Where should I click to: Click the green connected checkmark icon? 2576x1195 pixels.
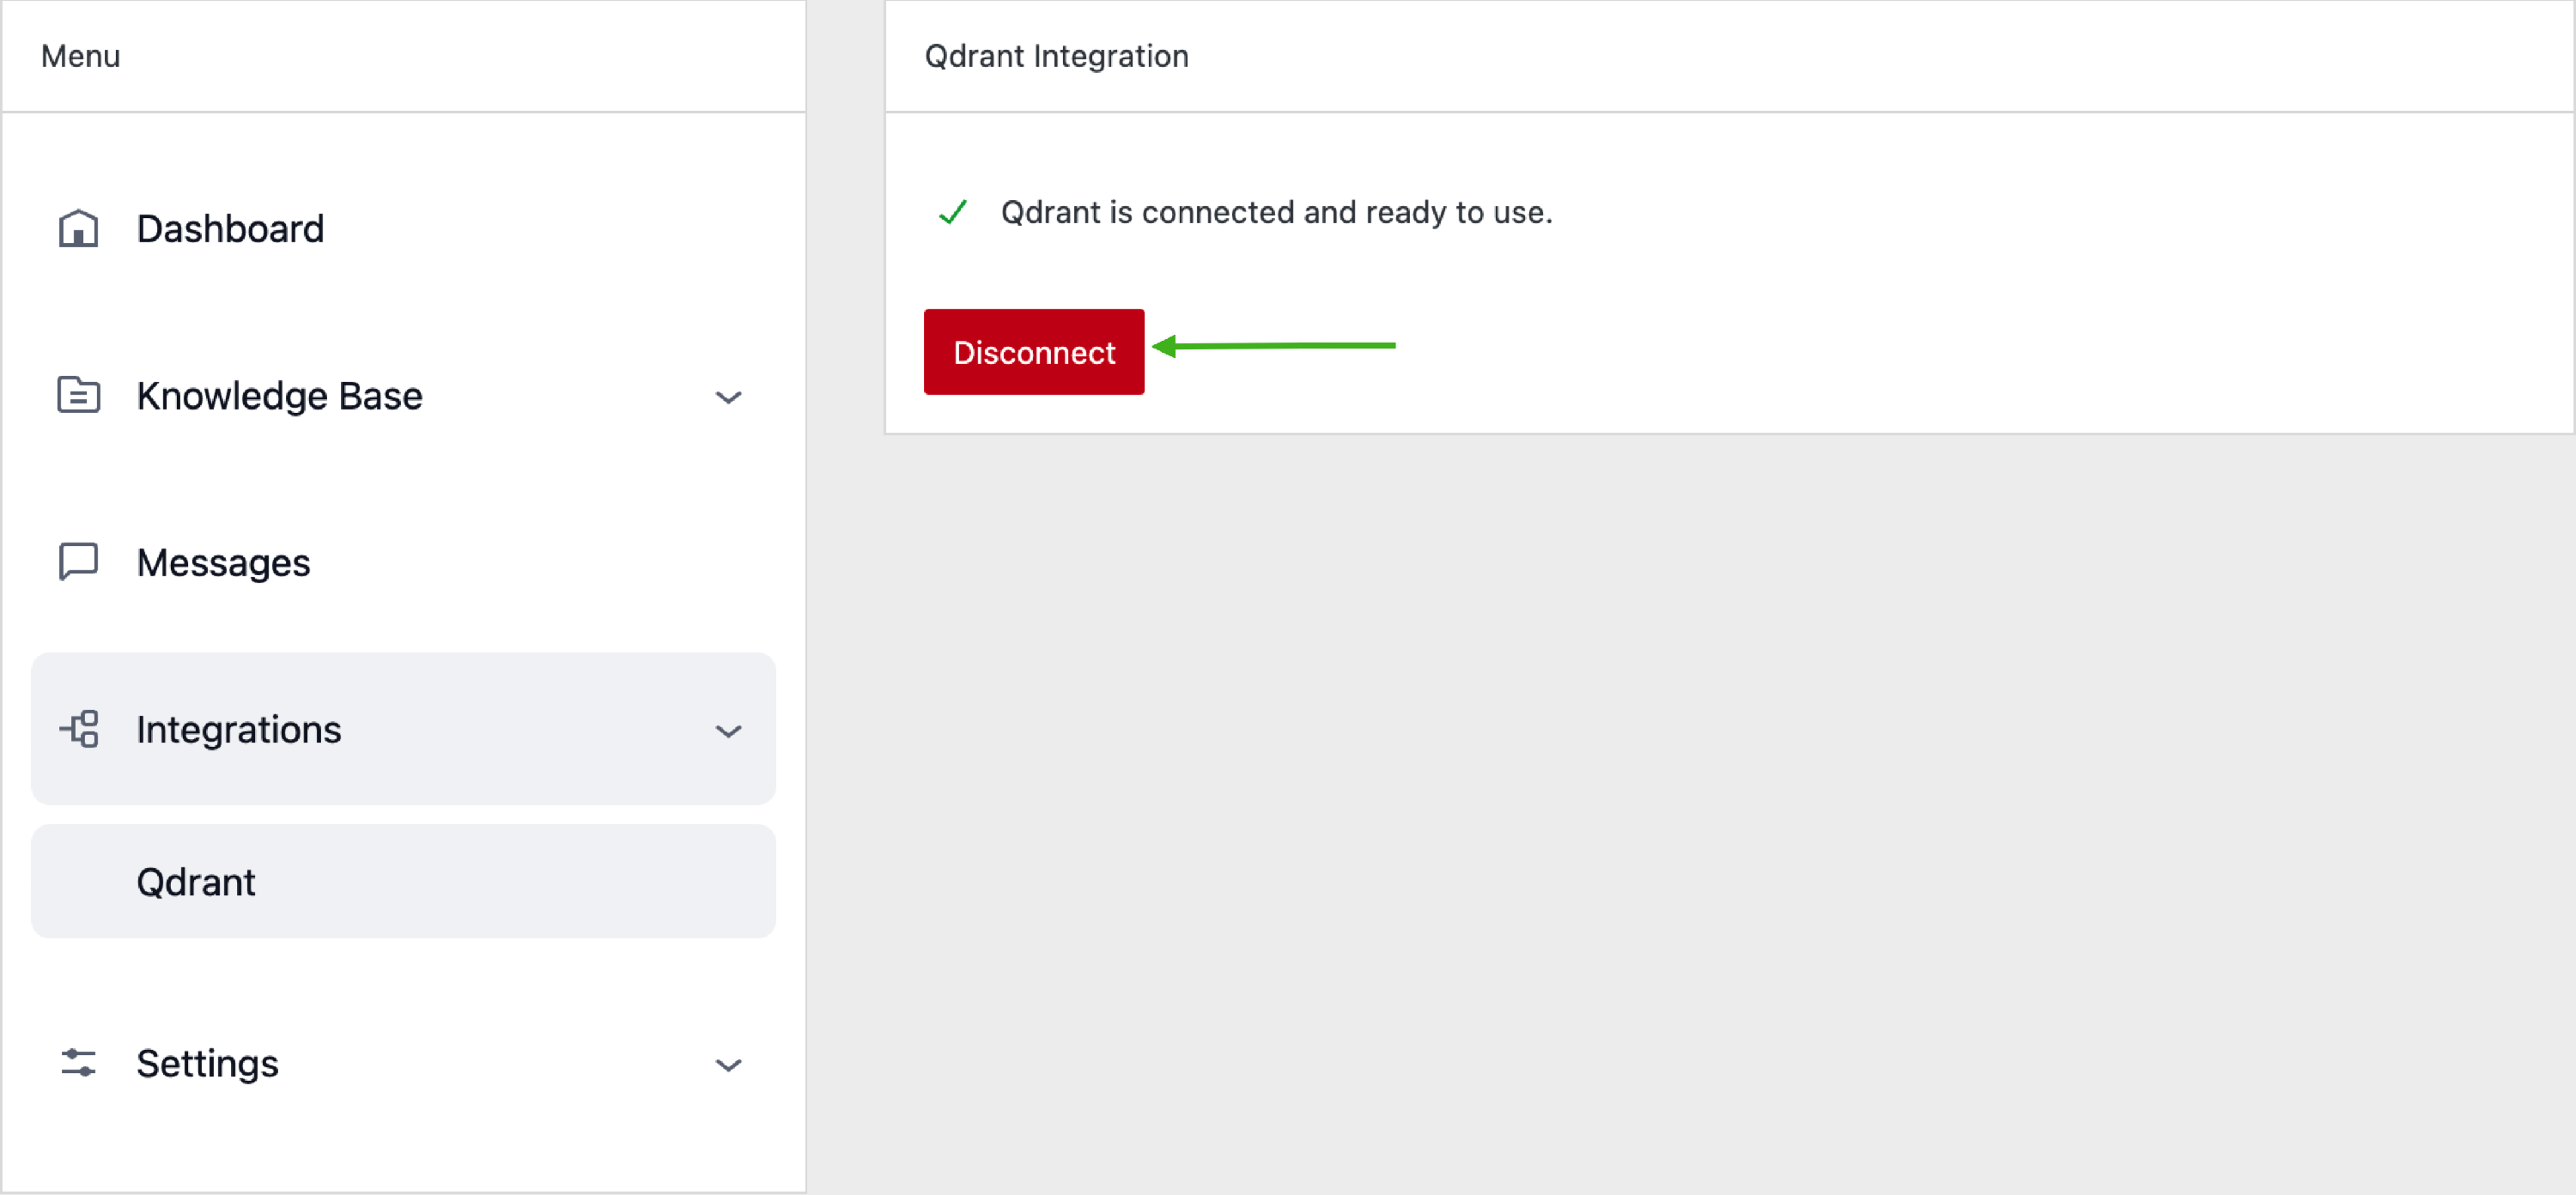tap(953, 212)
